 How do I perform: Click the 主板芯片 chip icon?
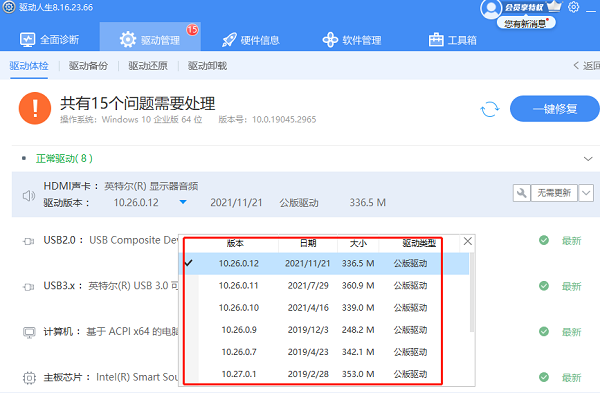tap(29, 378)
